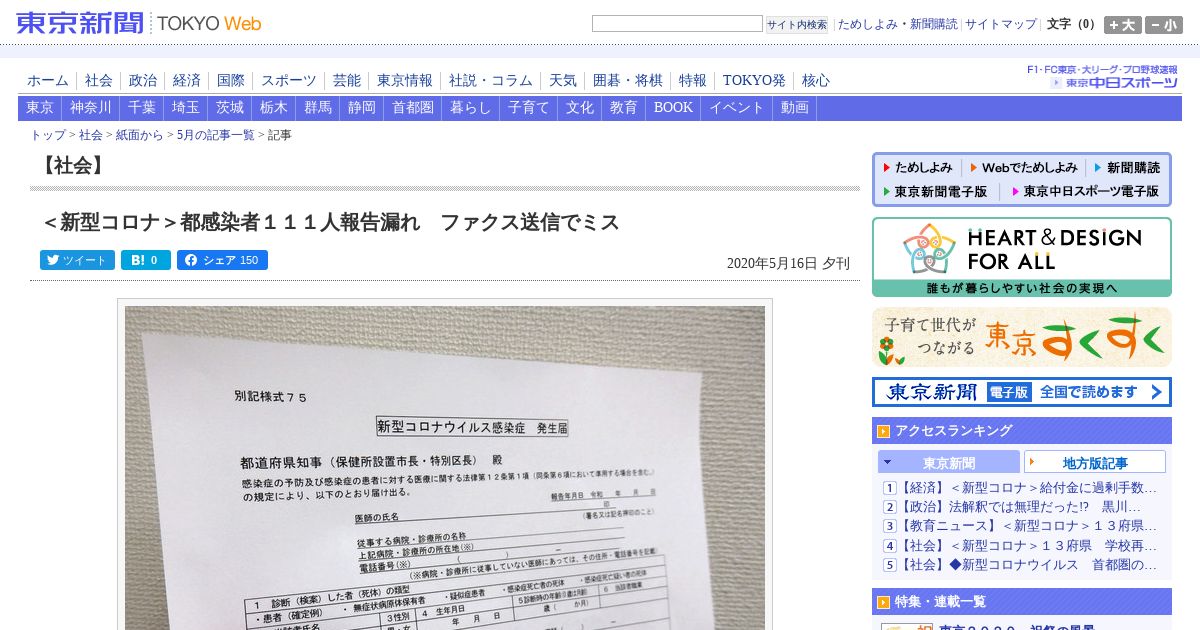Click 5月の記事一覧 in the breadcrumb
The image size is (1200, 630).
tap(215, 135)
